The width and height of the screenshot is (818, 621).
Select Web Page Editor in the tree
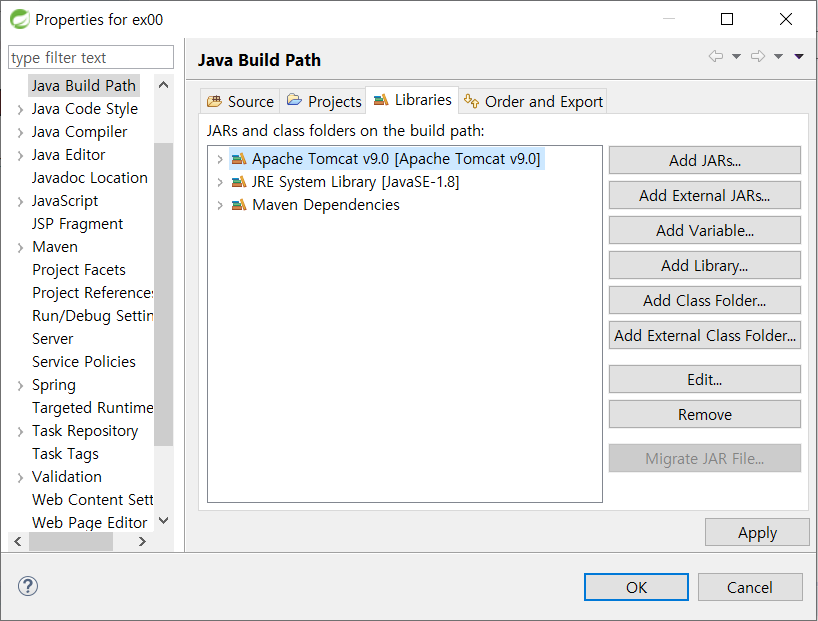90,522
